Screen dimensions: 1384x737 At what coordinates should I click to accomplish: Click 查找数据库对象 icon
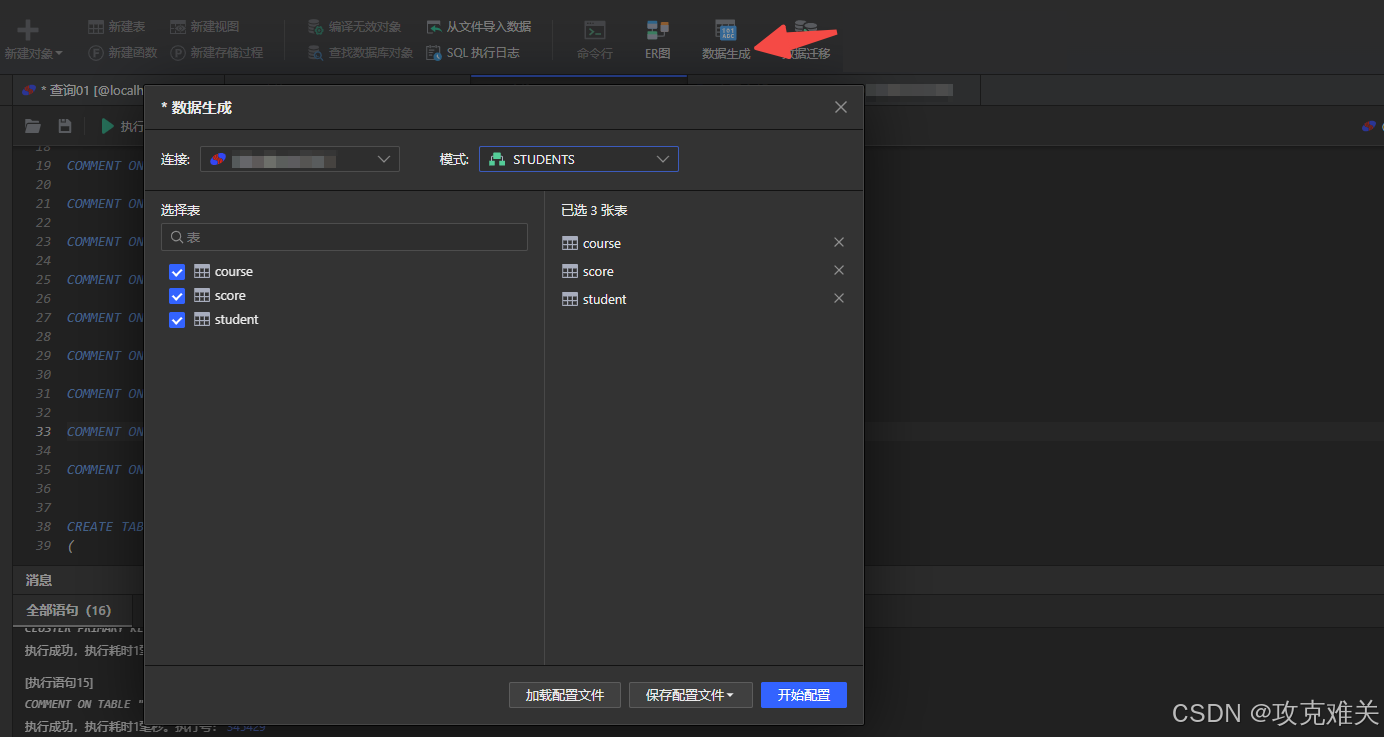360,53
